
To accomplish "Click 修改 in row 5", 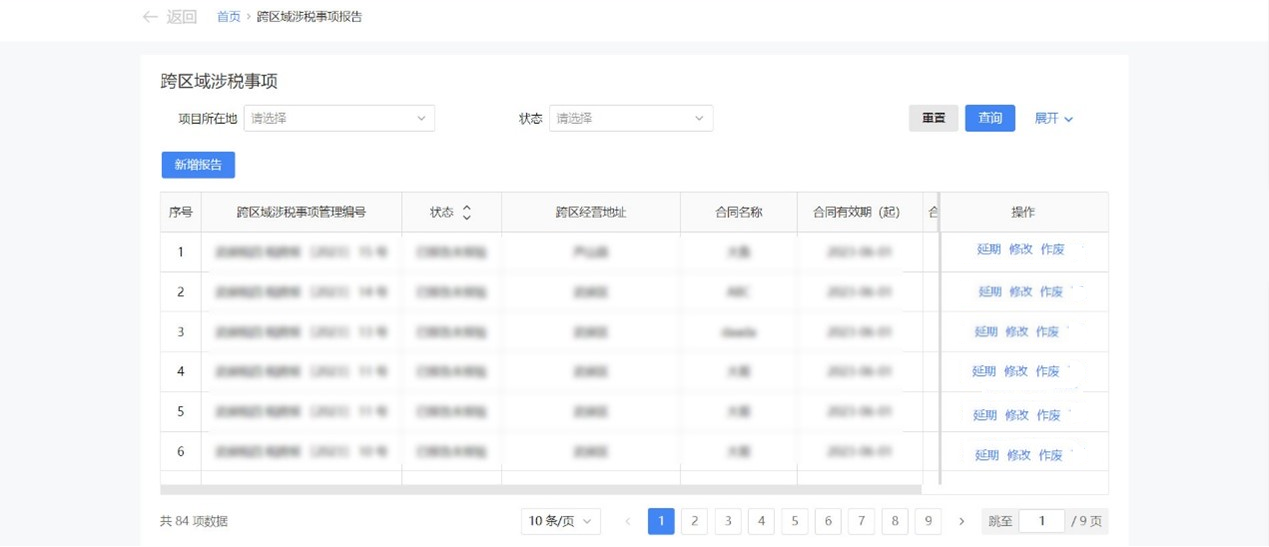I will (1016, 415).
